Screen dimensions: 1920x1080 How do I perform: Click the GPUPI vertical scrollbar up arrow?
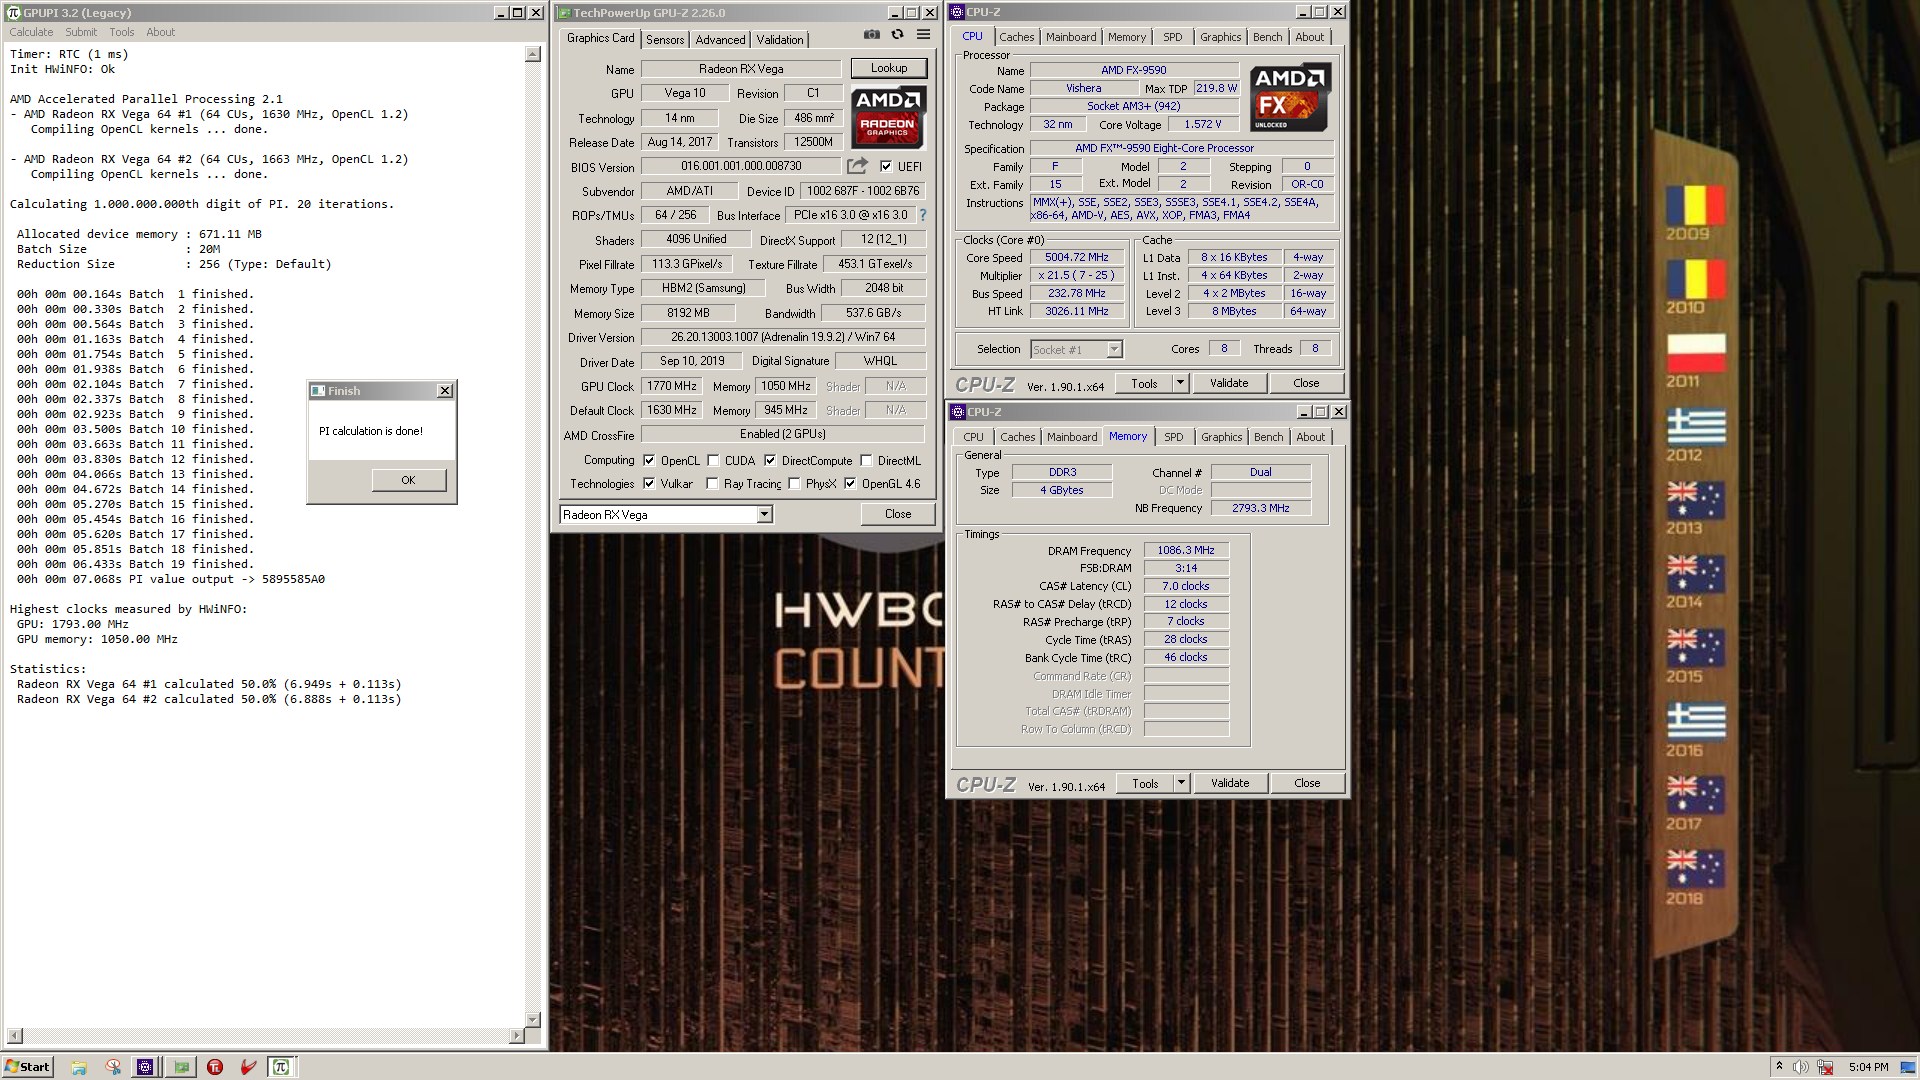click(533, 54)
